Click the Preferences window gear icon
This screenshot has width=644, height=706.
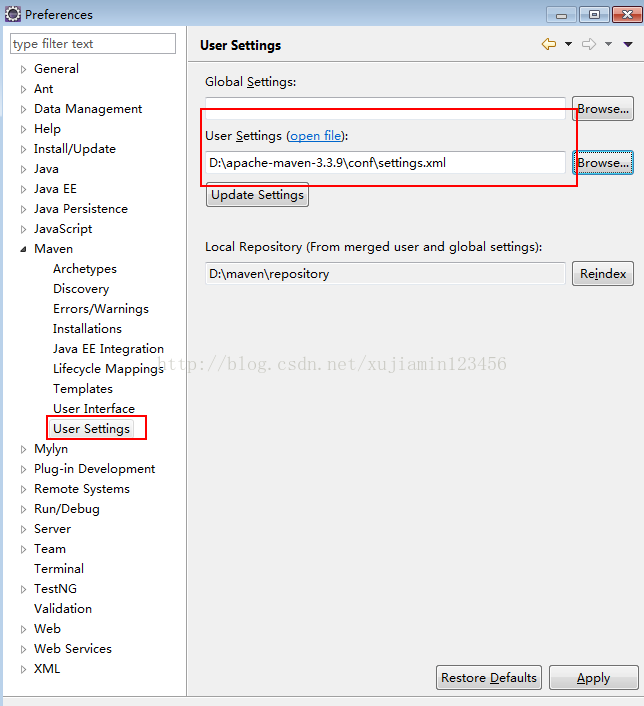13,14
